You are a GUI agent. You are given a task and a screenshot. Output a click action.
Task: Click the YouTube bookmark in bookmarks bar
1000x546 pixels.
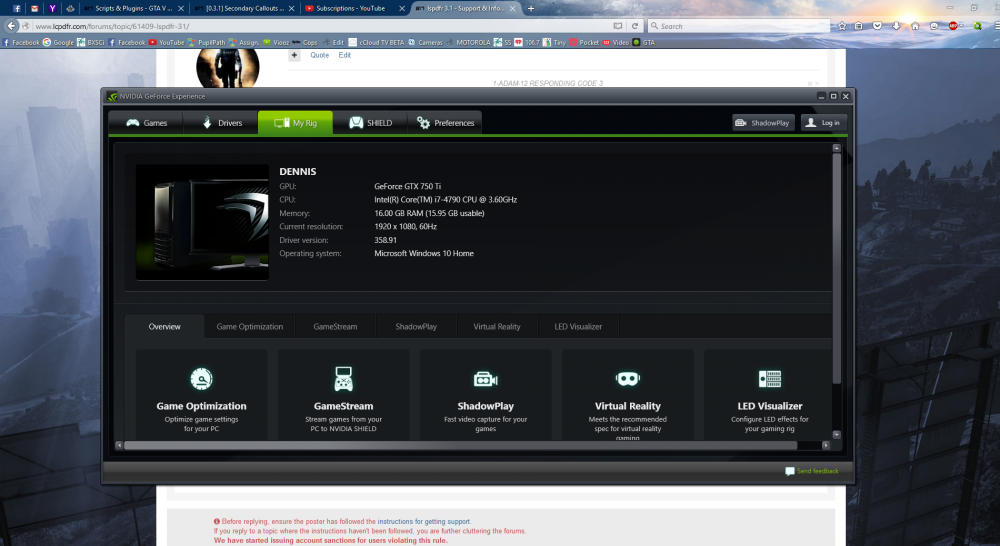tap(166, 42)
